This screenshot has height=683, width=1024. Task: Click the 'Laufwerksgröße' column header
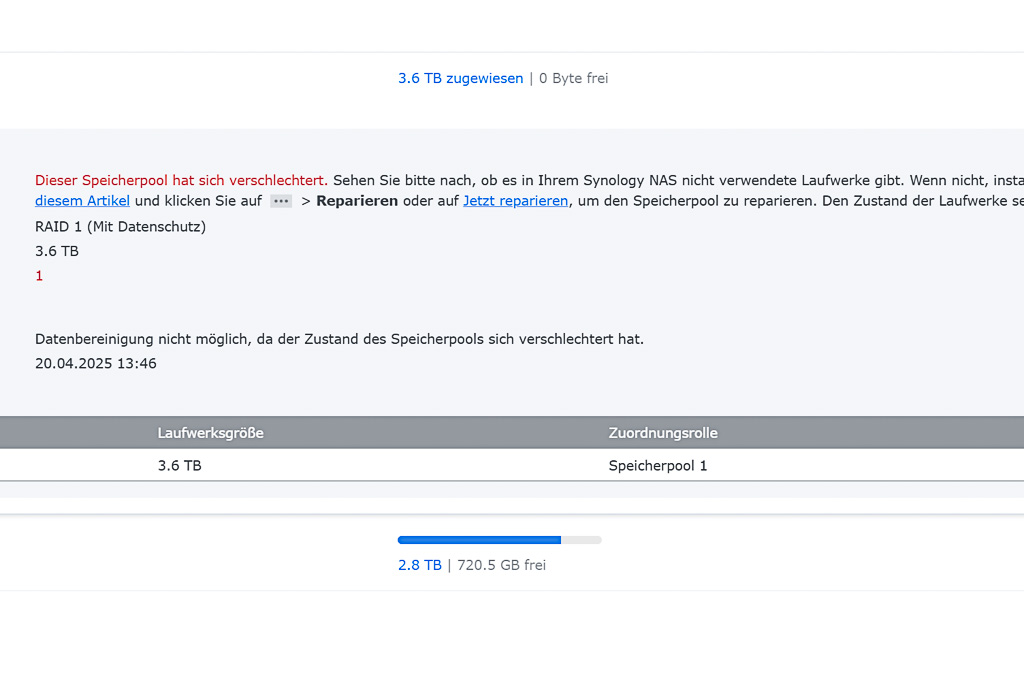pyautogui.click(x=210, y=433)
